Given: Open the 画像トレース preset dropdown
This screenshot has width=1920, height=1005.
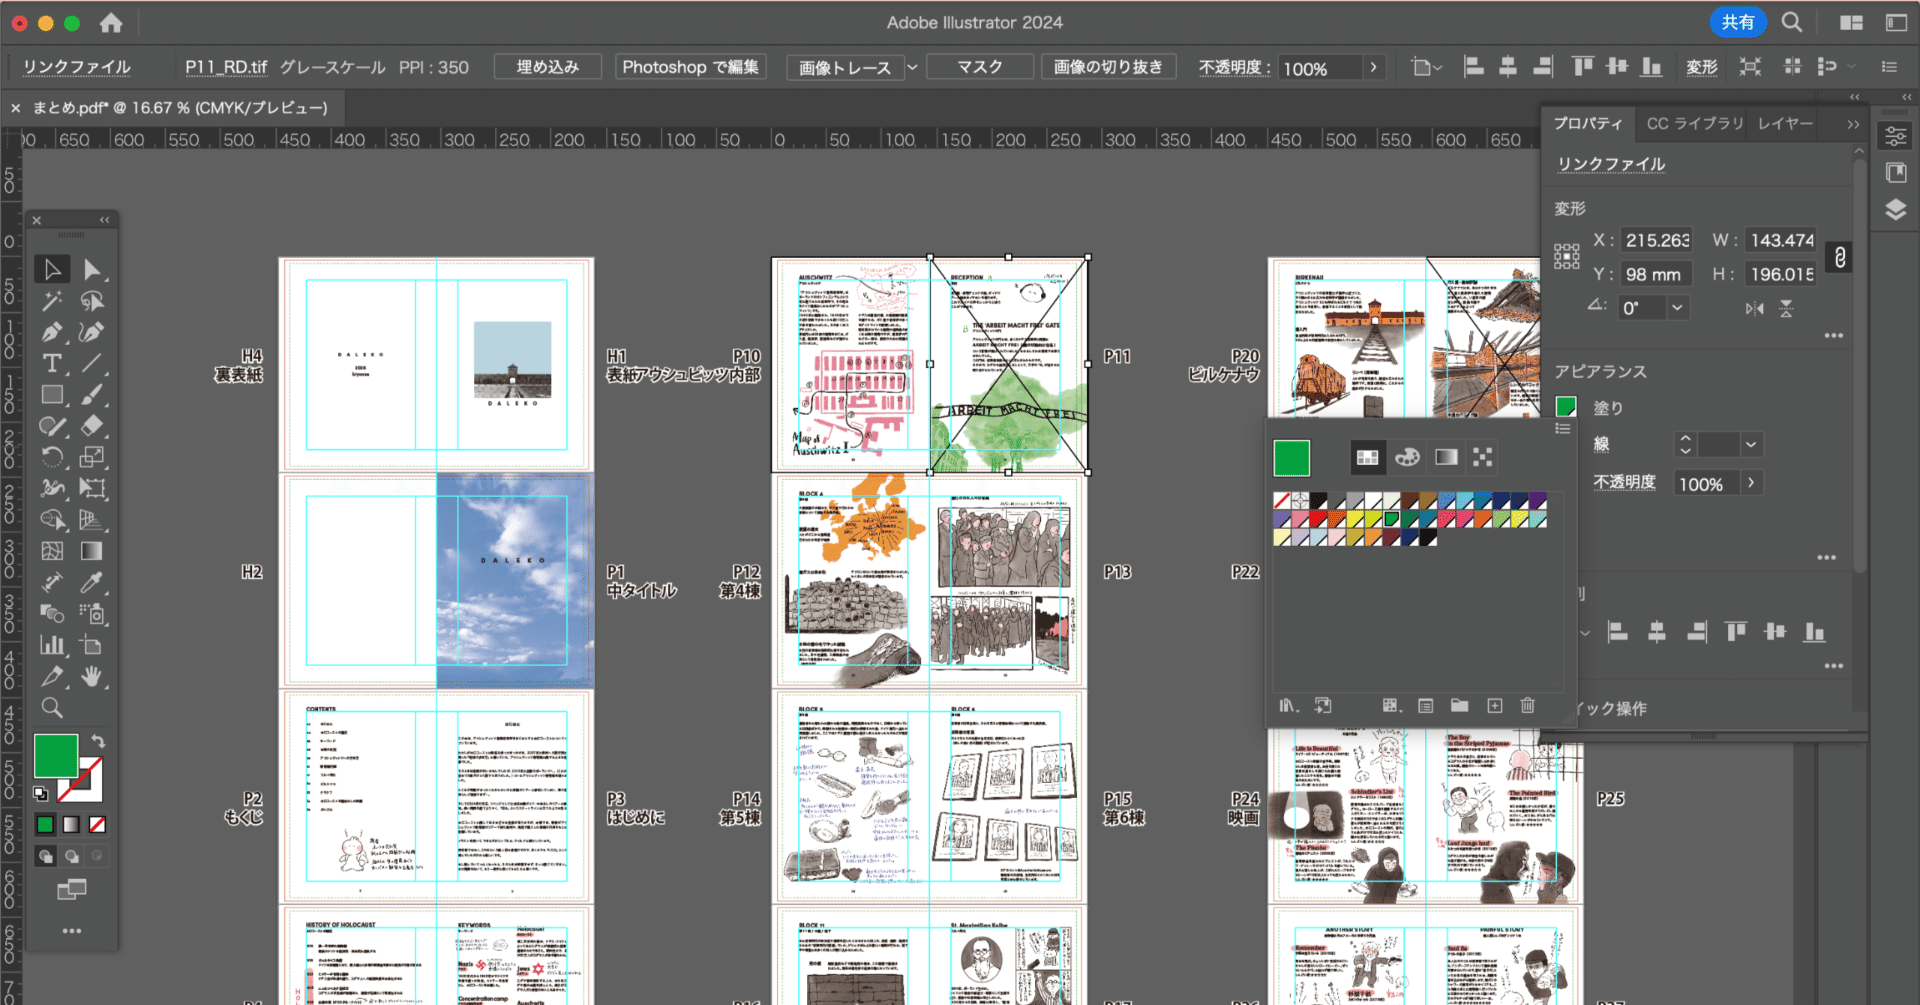Looking at the screenshot, I should coord(911,67).
